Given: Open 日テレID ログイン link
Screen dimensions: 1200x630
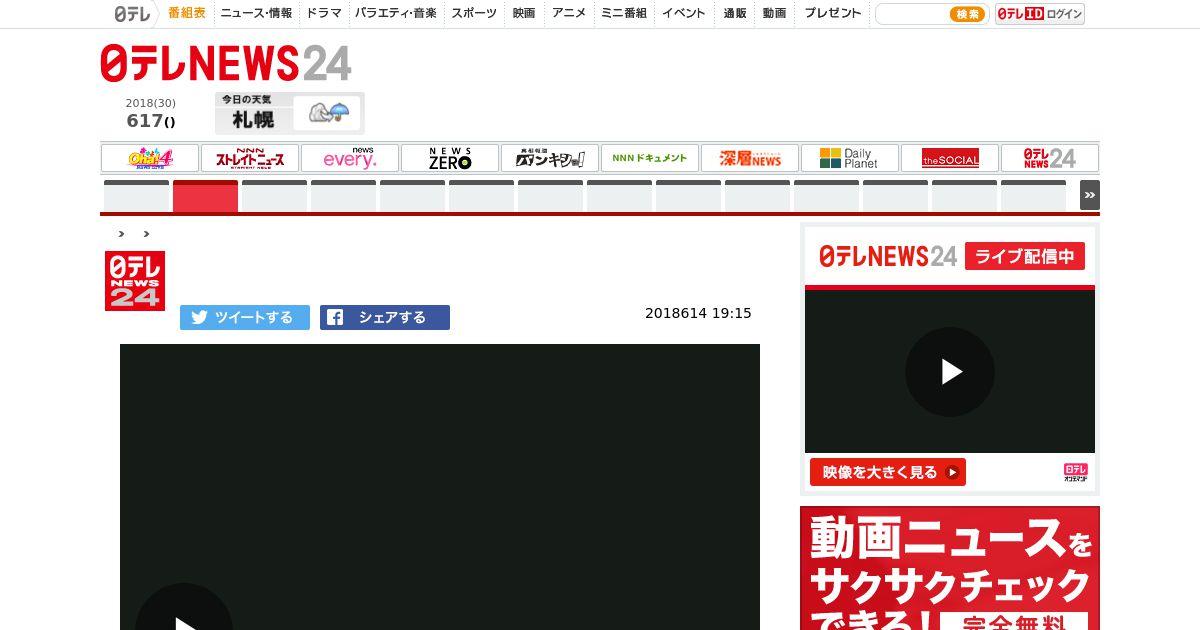Looking at the screenshot, I should click(x=1040, y=14).
